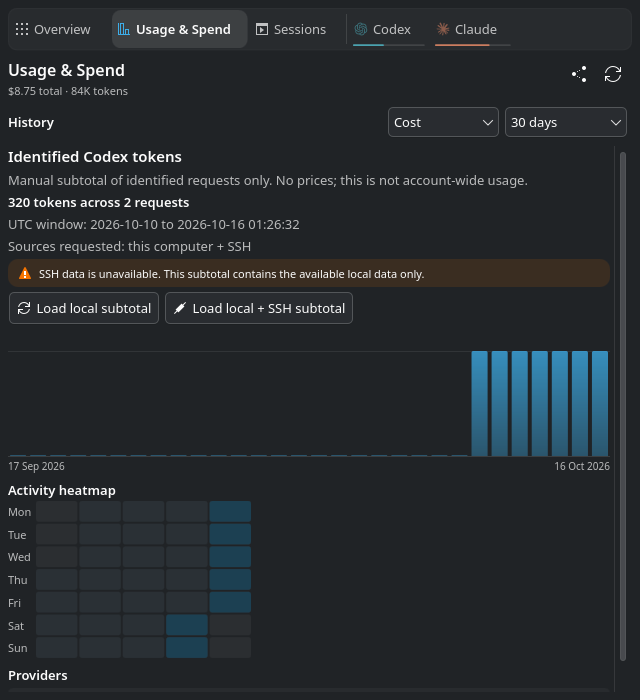Open the Cost metric dropdown

pyautogui.click(x=443, y=122)
